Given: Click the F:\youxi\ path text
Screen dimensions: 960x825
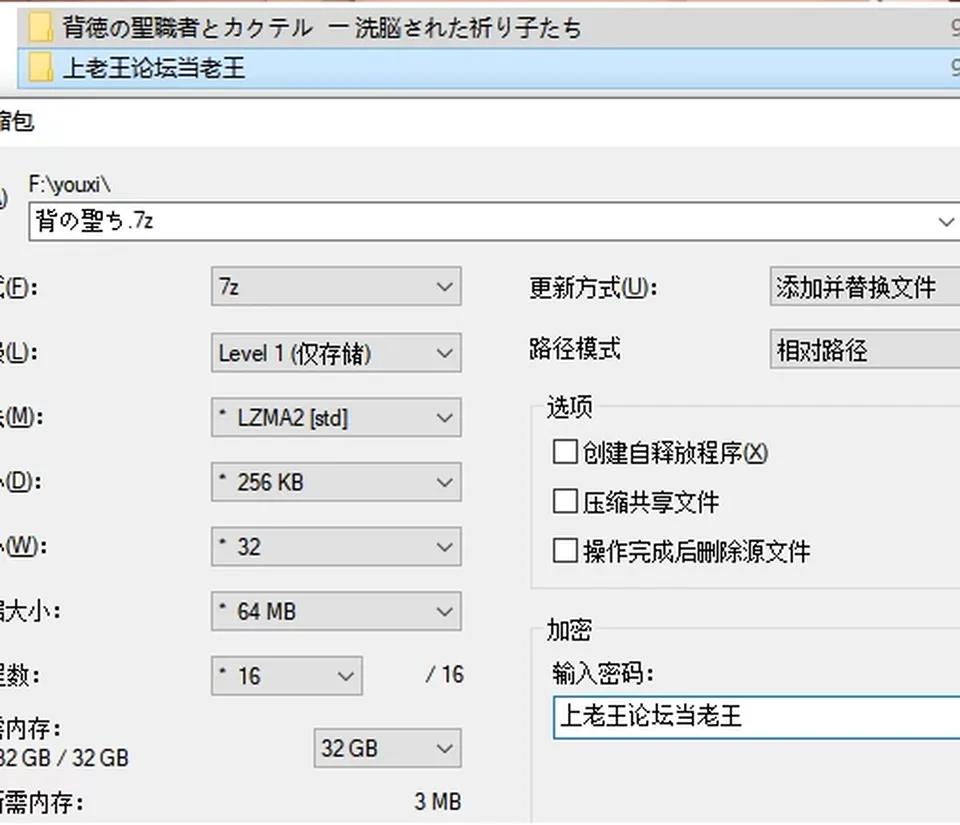Looking at the screenshot, I should pyautogui.click(x=69, y=184).
